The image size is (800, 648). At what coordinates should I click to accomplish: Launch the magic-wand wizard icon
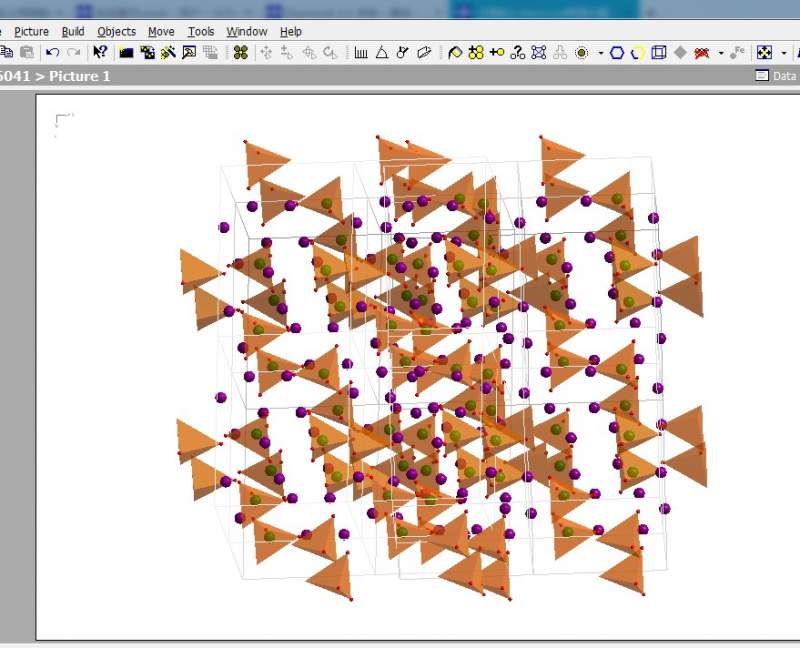pyautogui.click(x=168, y=53)
